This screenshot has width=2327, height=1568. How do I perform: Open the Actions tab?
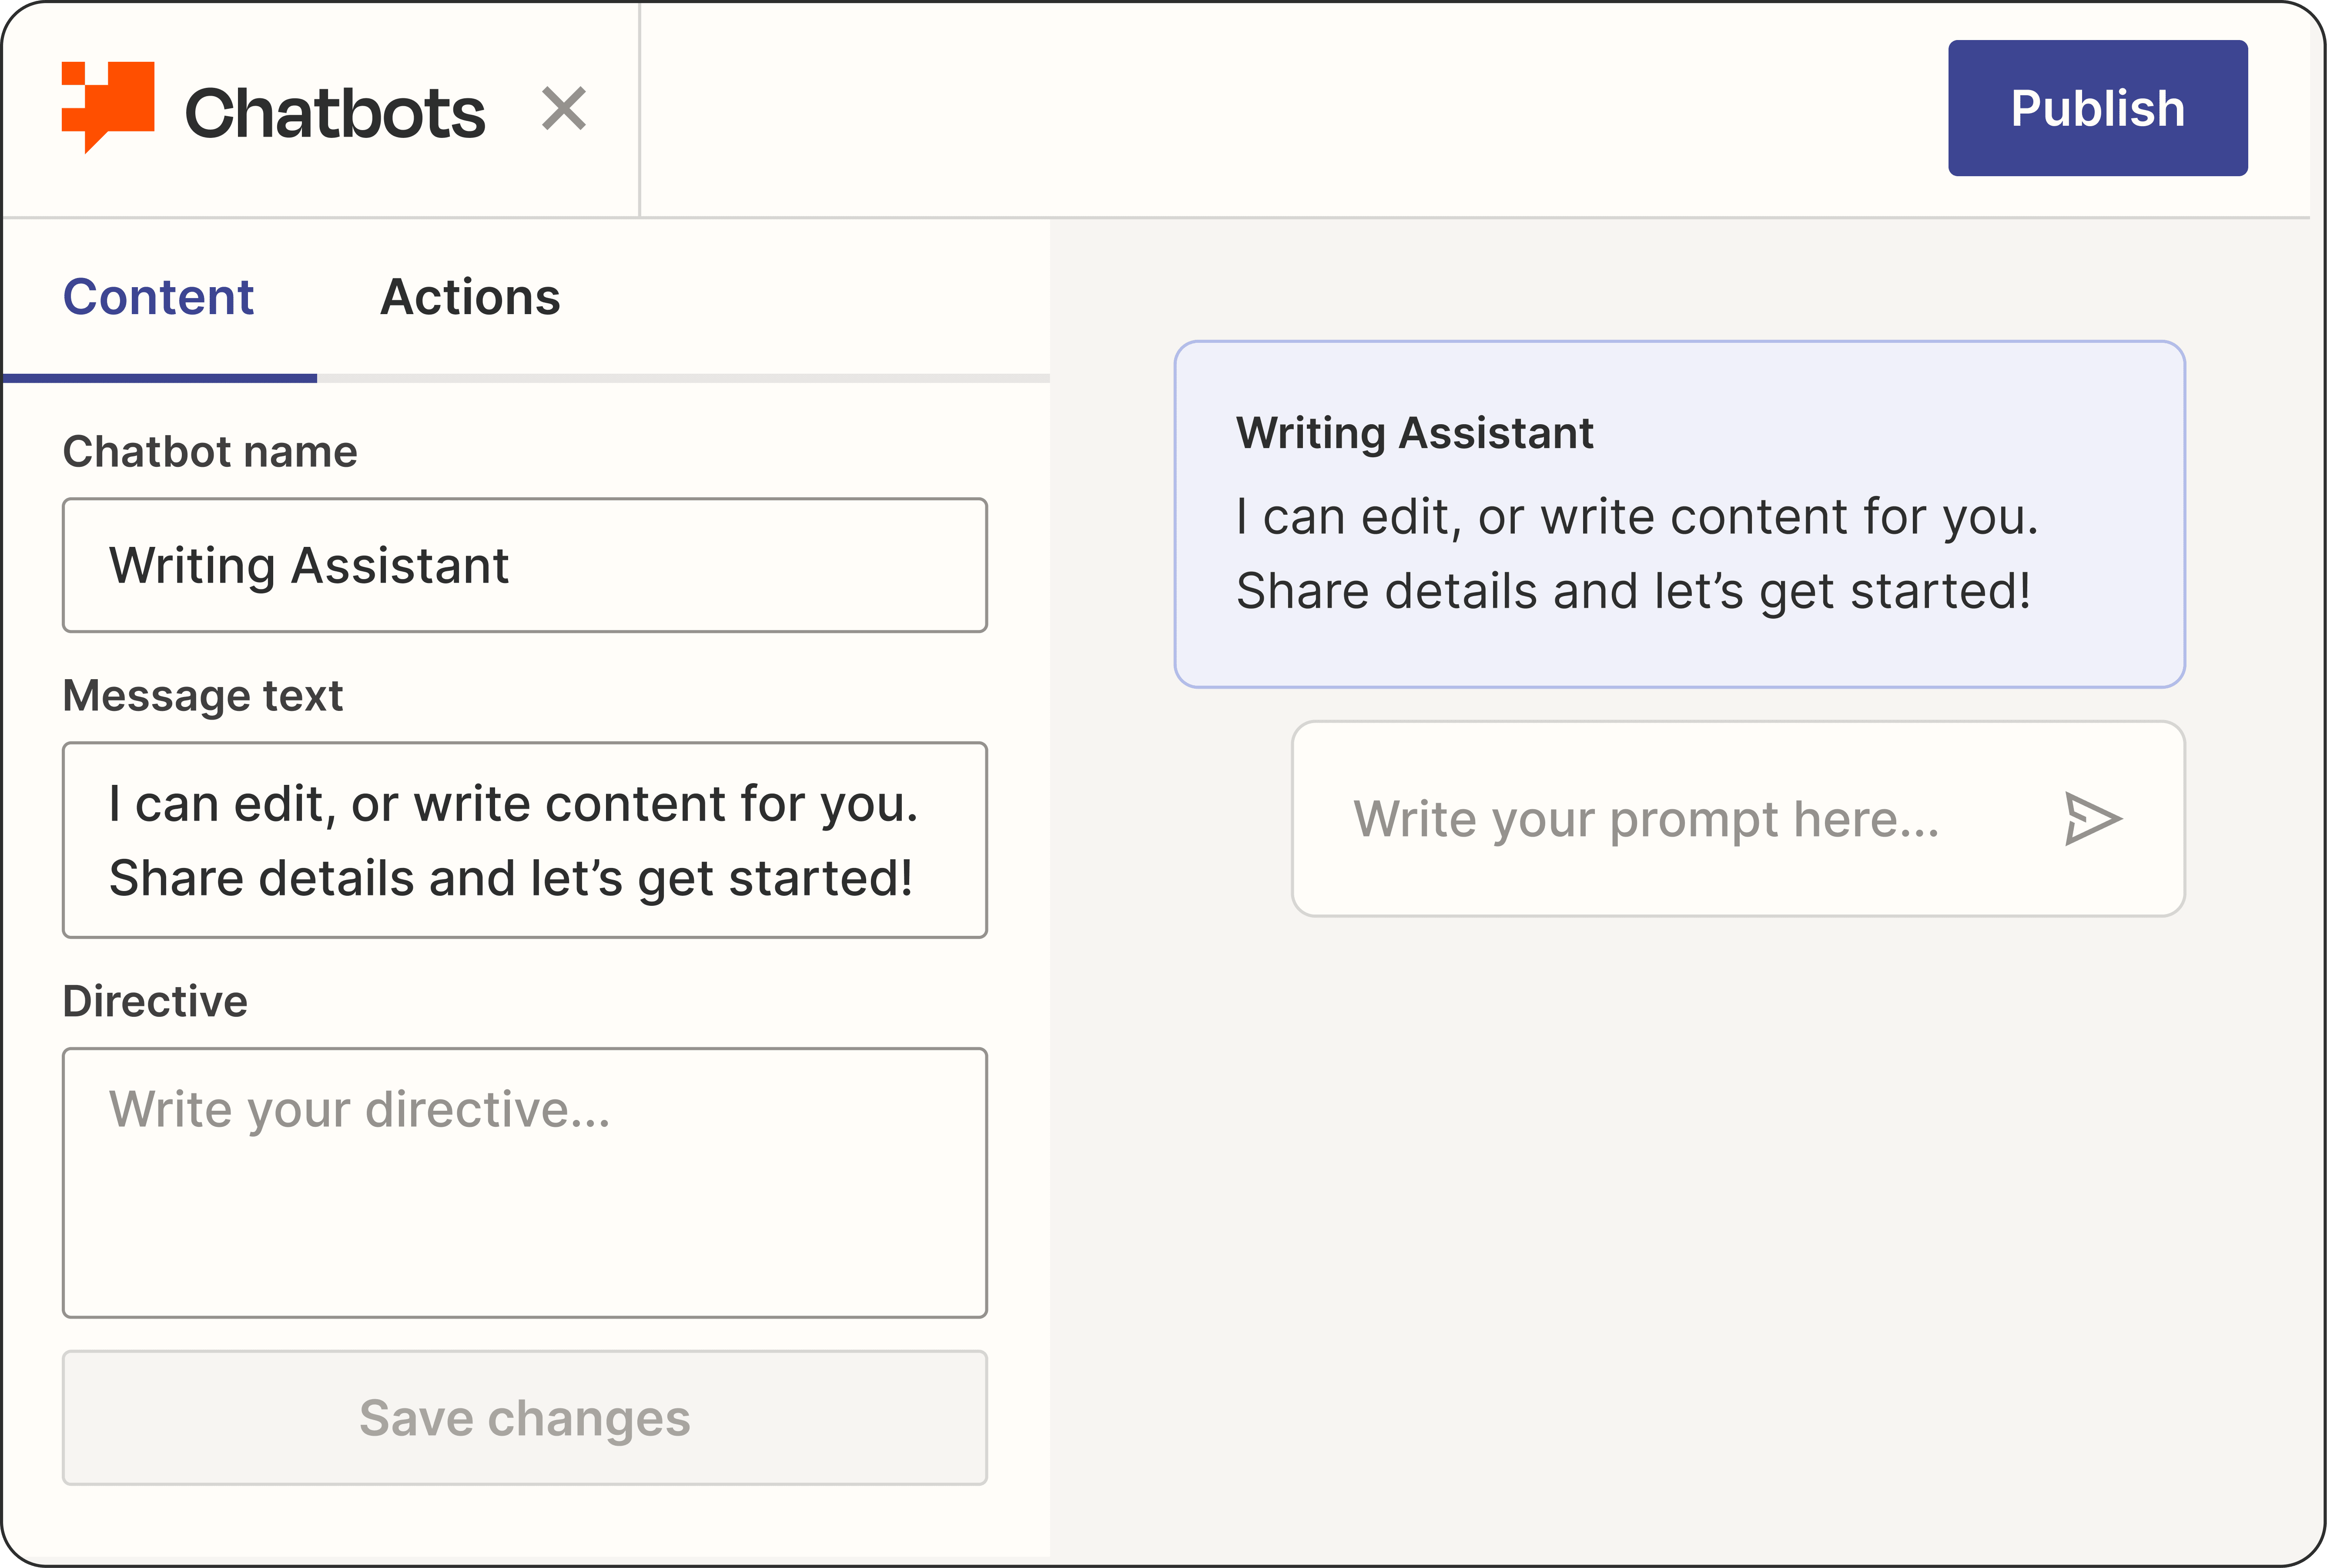[x=470, y=297]
